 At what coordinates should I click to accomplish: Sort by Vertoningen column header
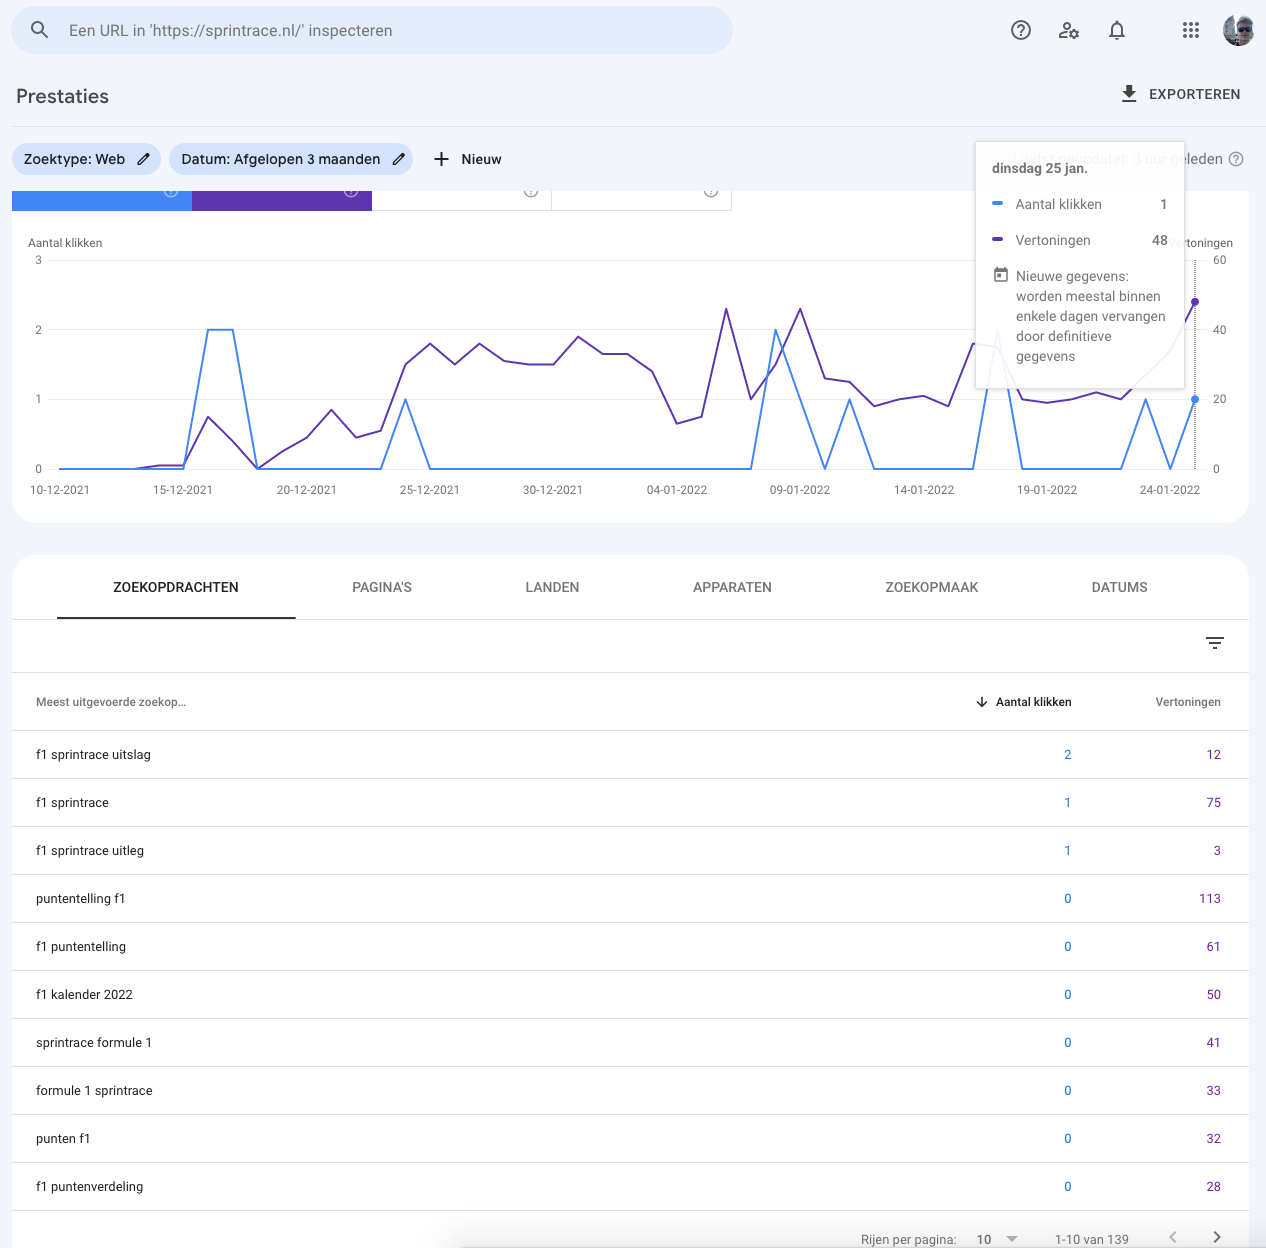coord(1188,702)
